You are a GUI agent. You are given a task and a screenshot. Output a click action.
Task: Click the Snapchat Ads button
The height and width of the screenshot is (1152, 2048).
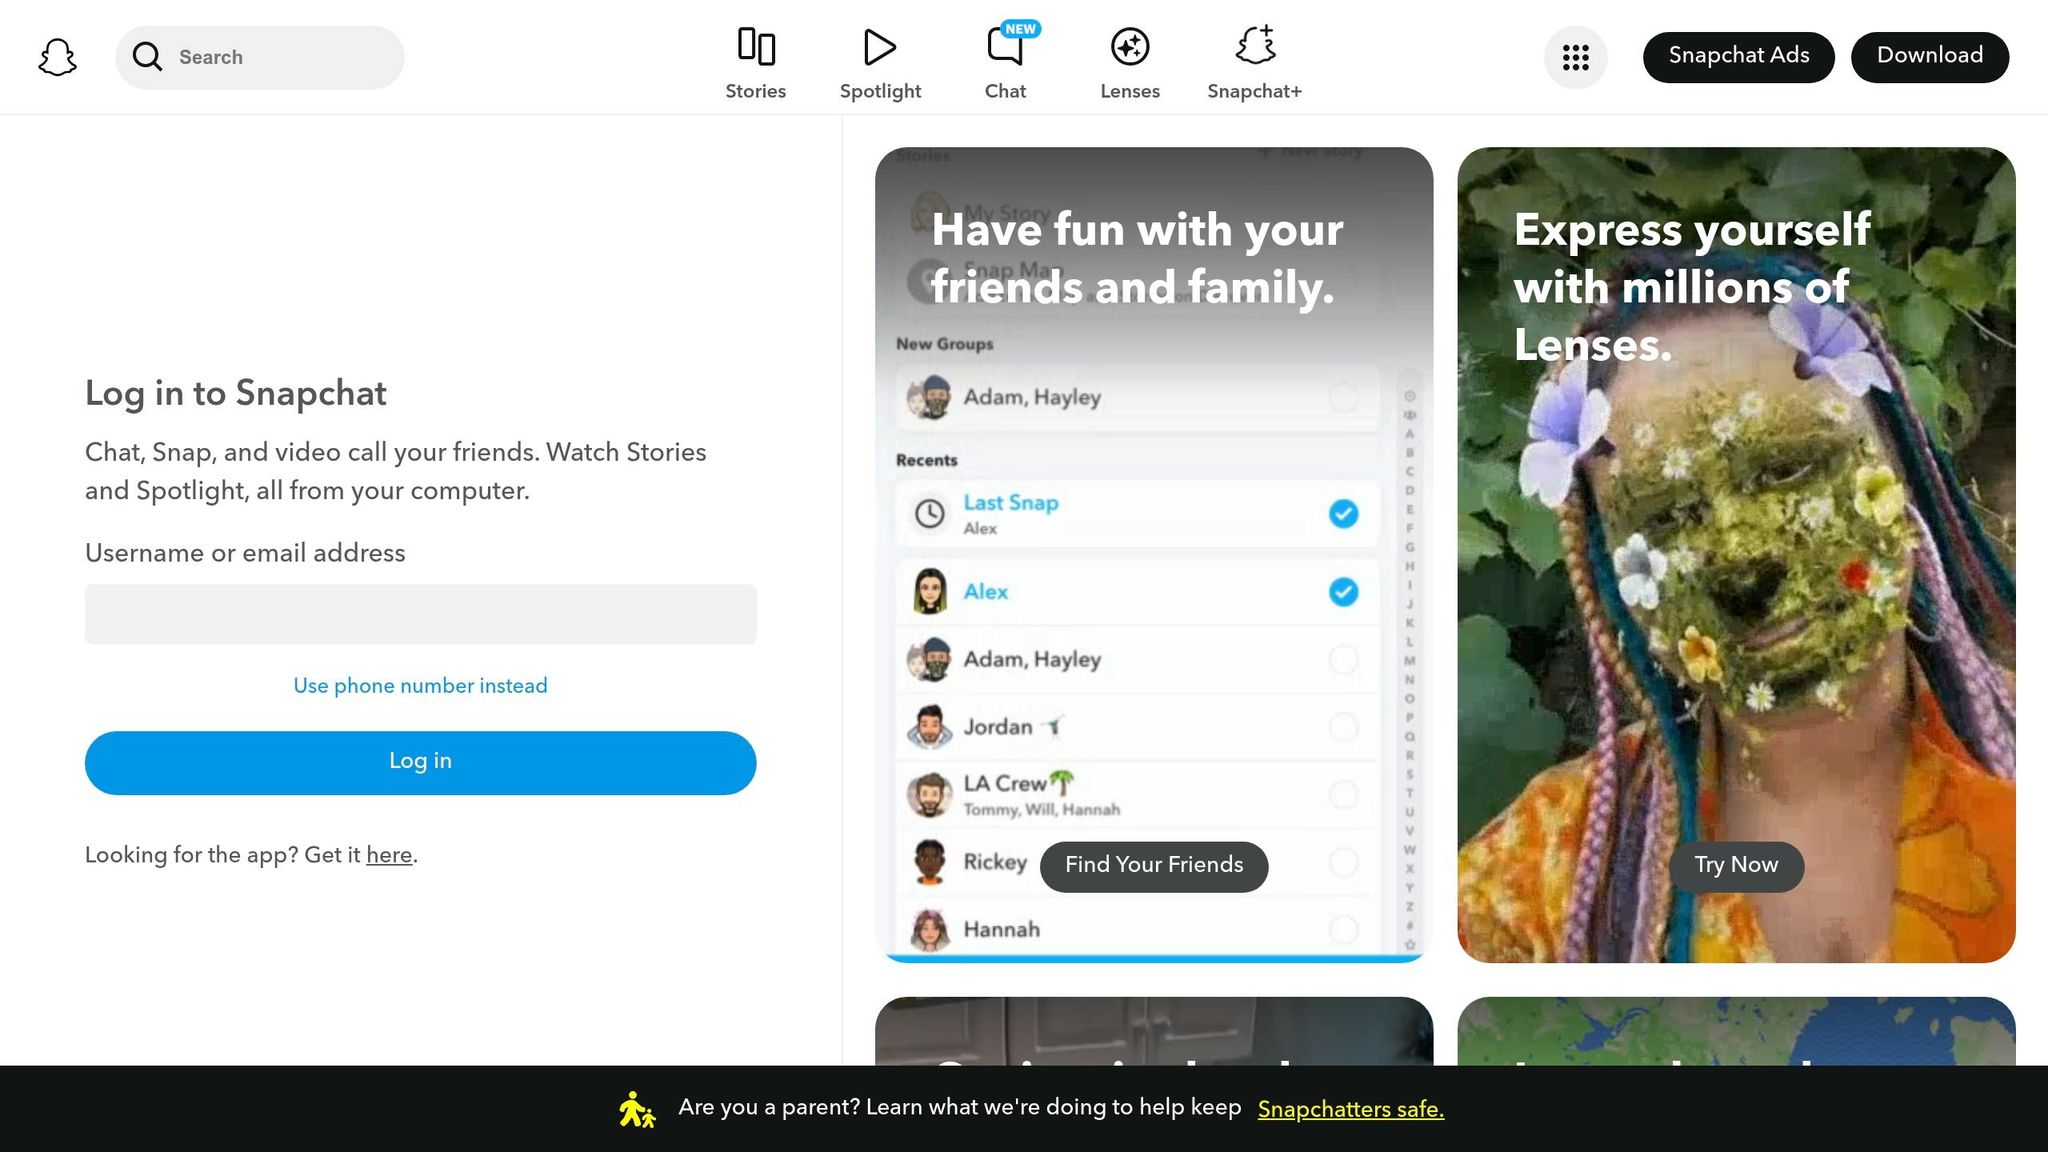1738,57
